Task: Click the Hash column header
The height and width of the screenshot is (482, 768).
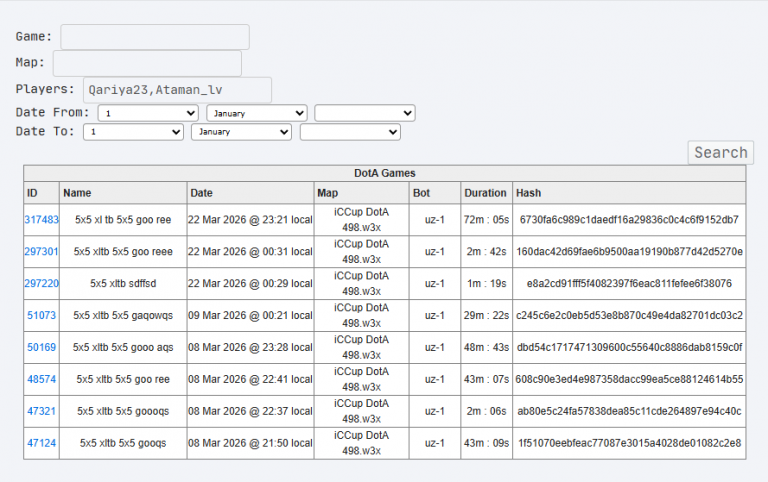Action: pos(629,193)
